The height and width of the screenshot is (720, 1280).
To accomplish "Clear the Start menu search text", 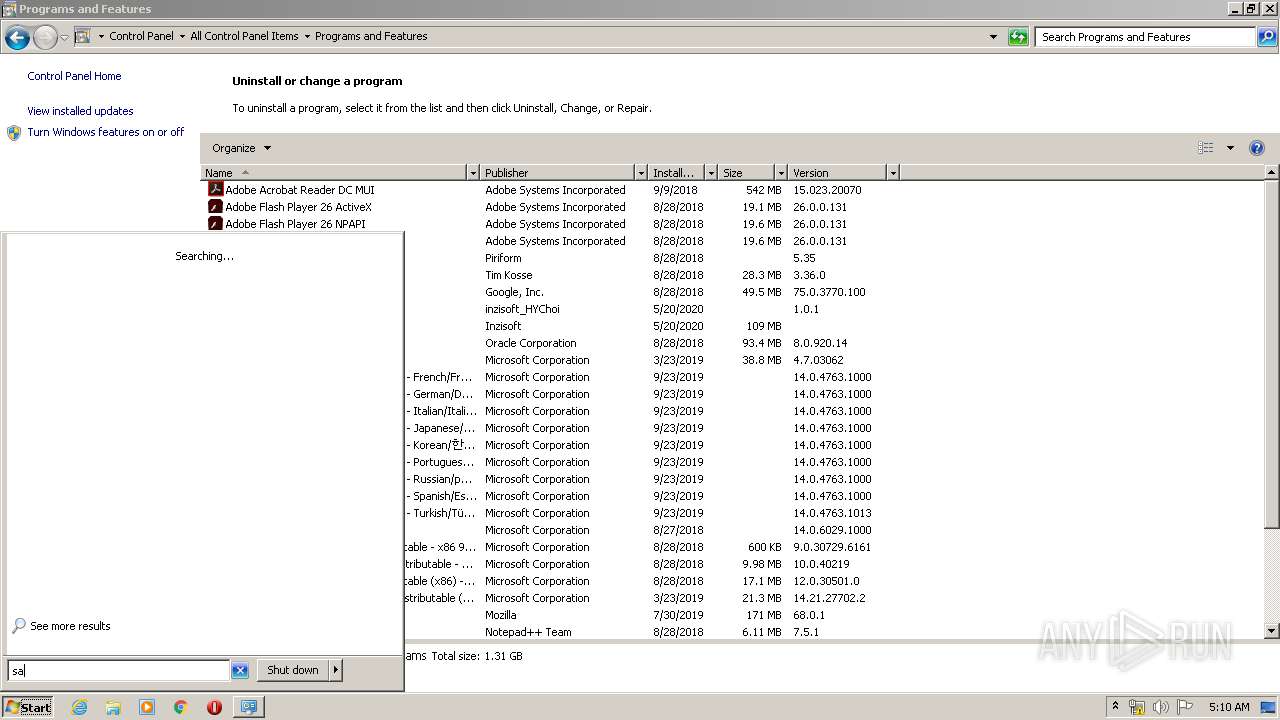I will pyautogui.click(x=240, y=670).
